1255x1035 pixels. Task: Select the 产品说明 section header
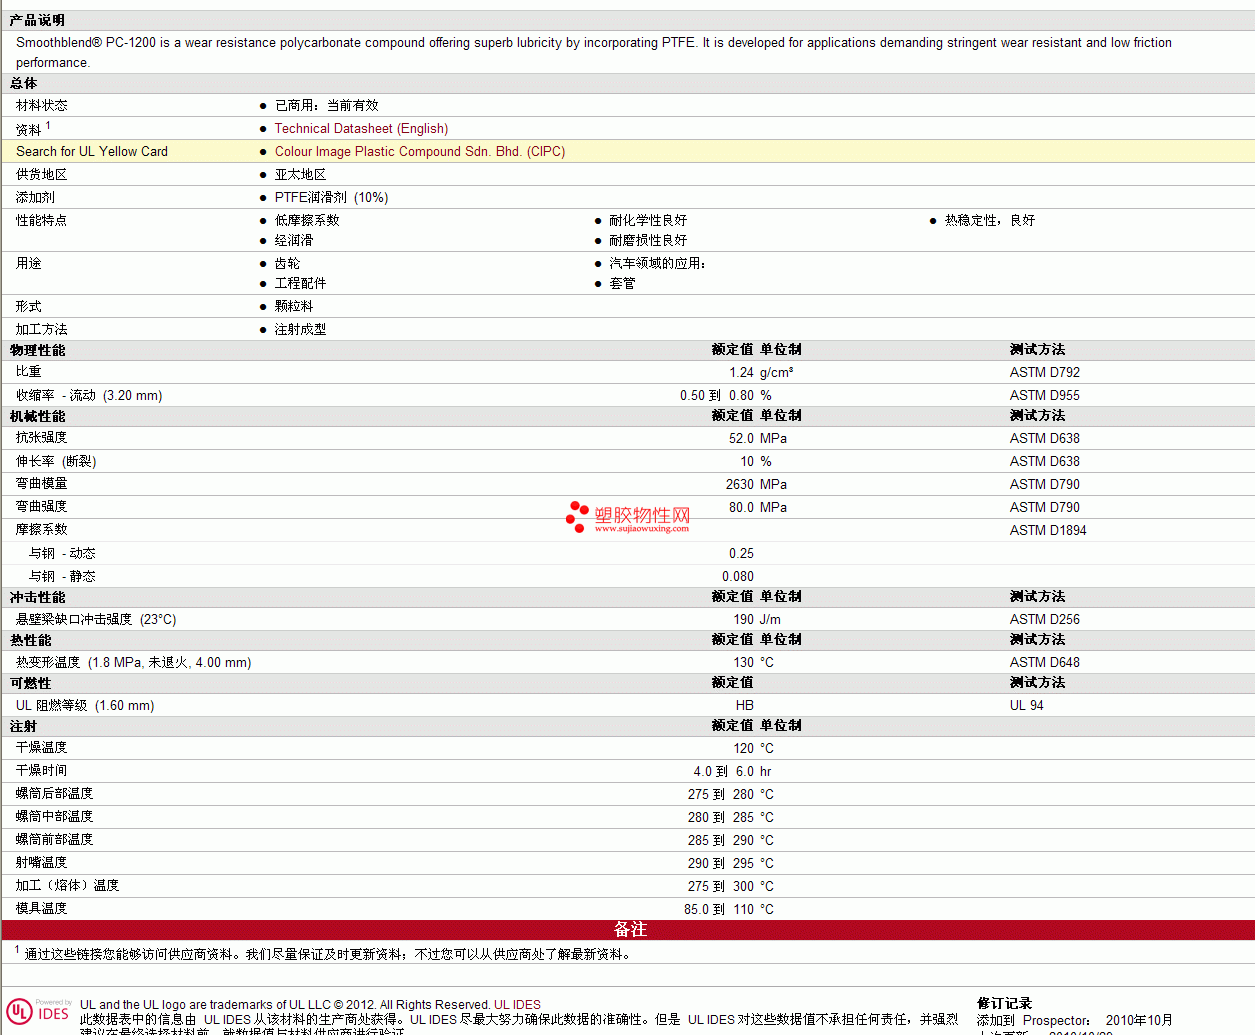tap(37, 20)
